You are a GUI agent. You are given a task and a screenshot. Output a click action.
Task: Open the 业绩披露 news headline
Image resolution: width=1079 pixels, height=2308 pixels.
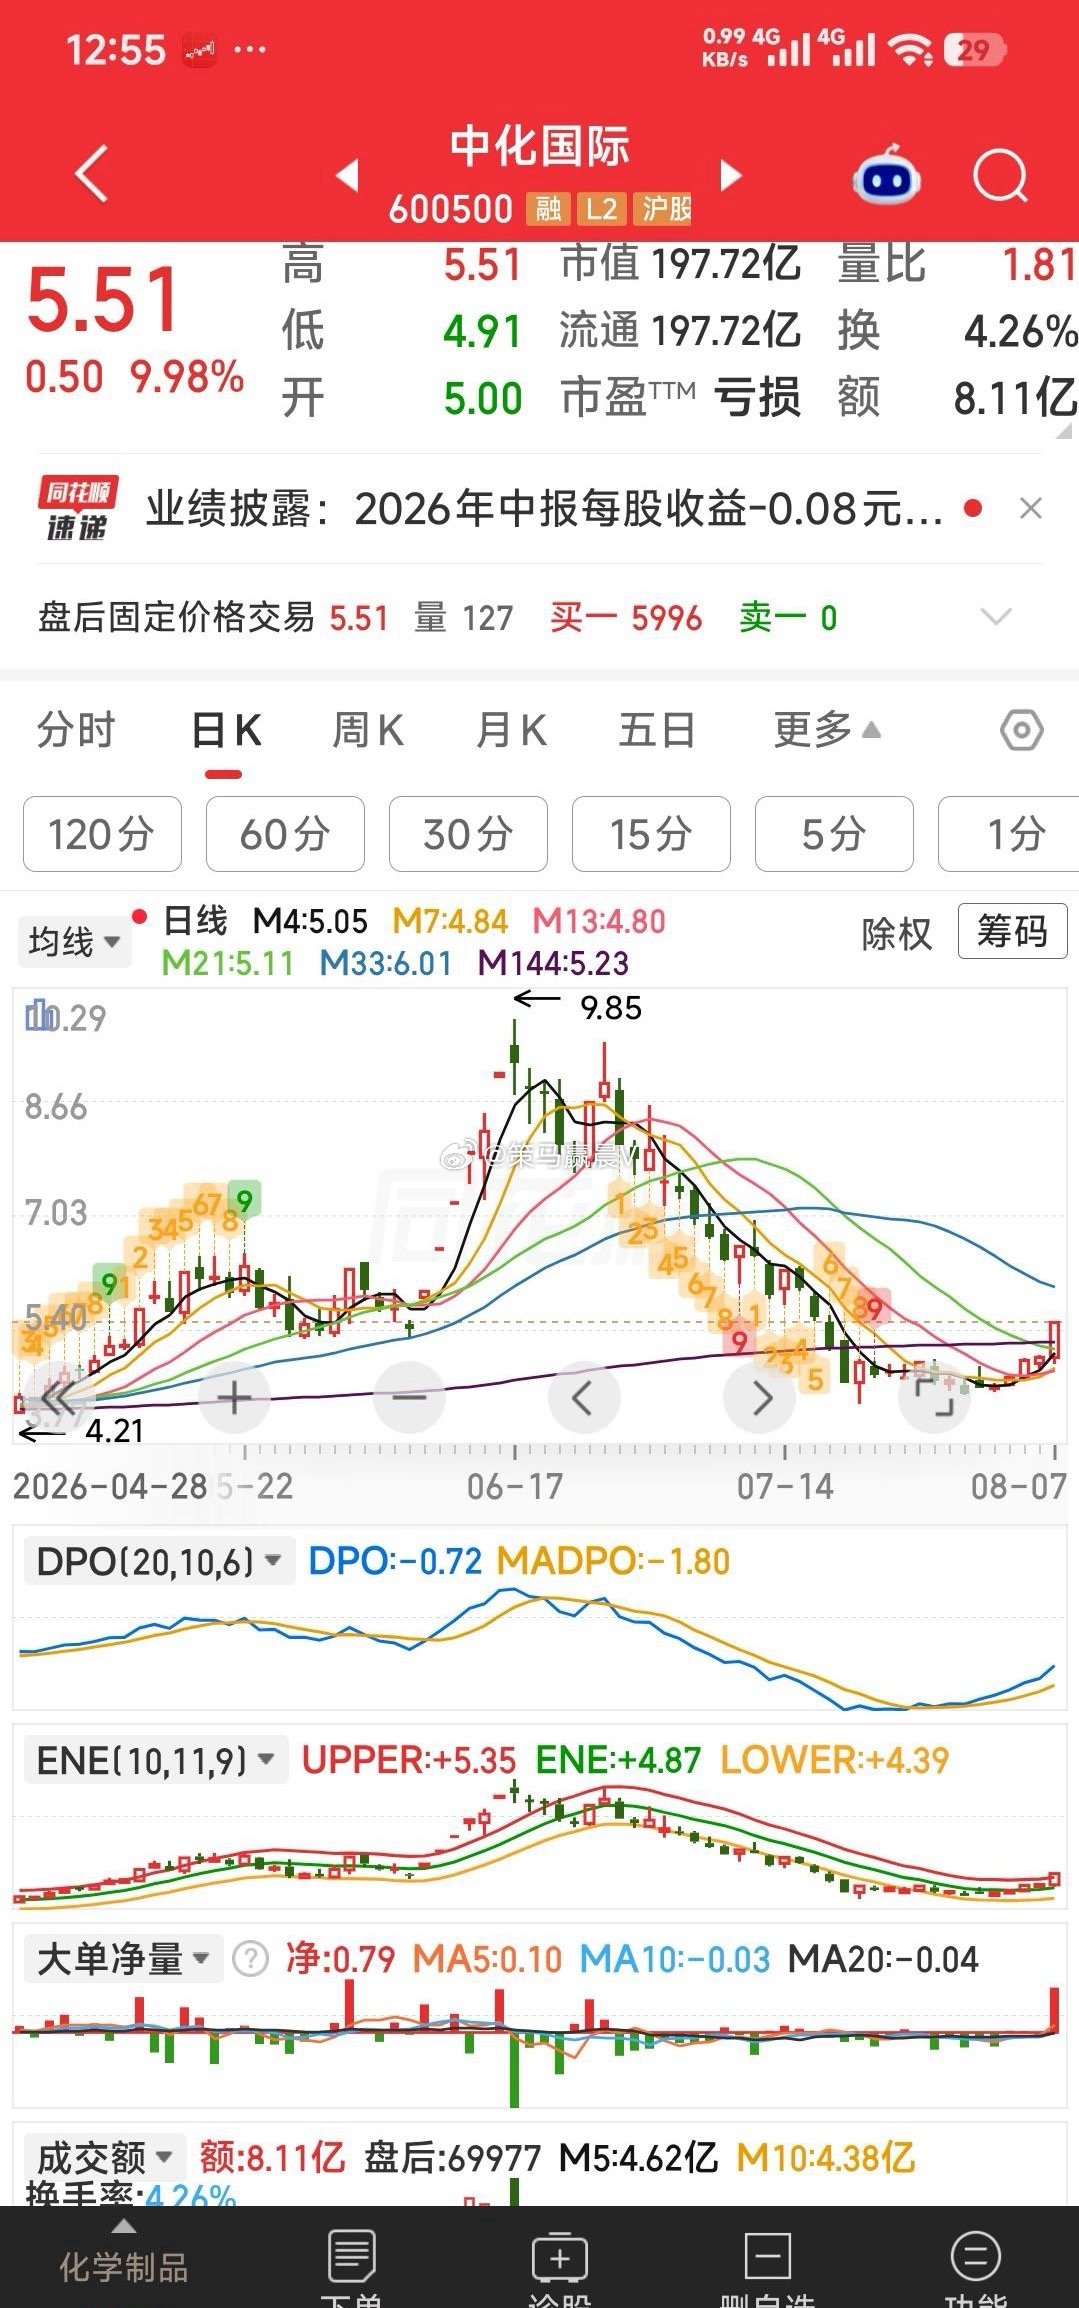[544, 509]
